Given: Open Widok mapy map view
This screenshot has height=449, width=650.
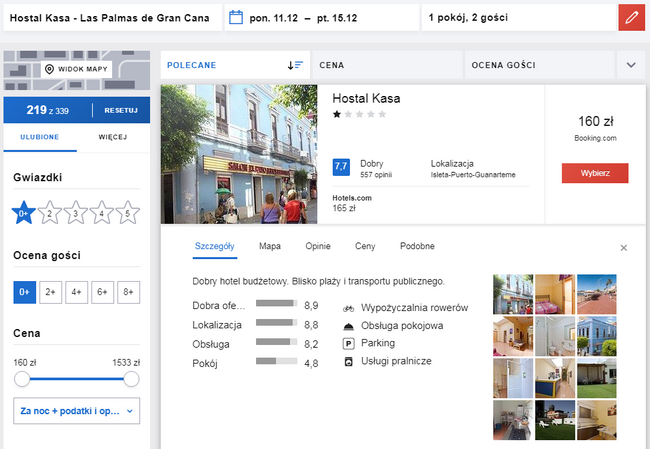Looking at the screenshot, I should click(77, 69).
